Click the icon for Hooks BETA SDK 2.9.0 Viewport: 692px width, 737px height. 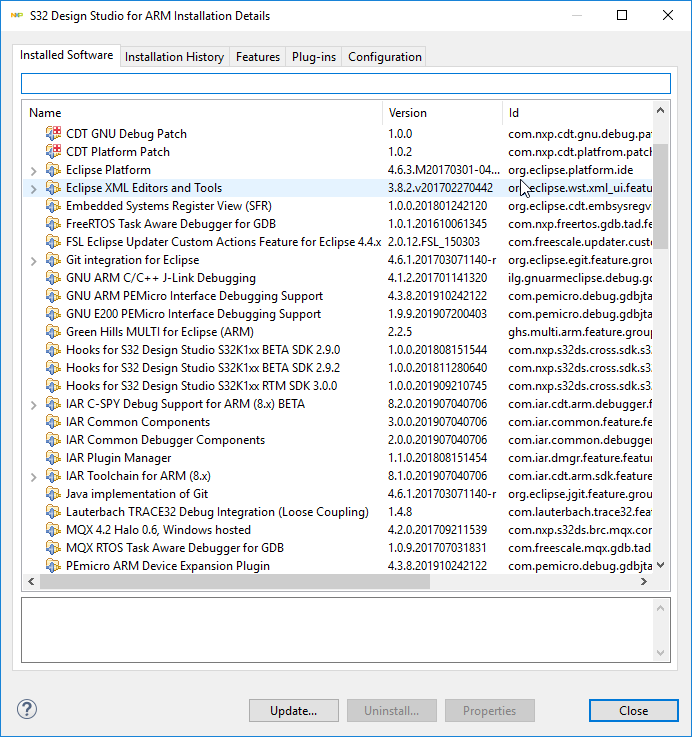[53, 350]
